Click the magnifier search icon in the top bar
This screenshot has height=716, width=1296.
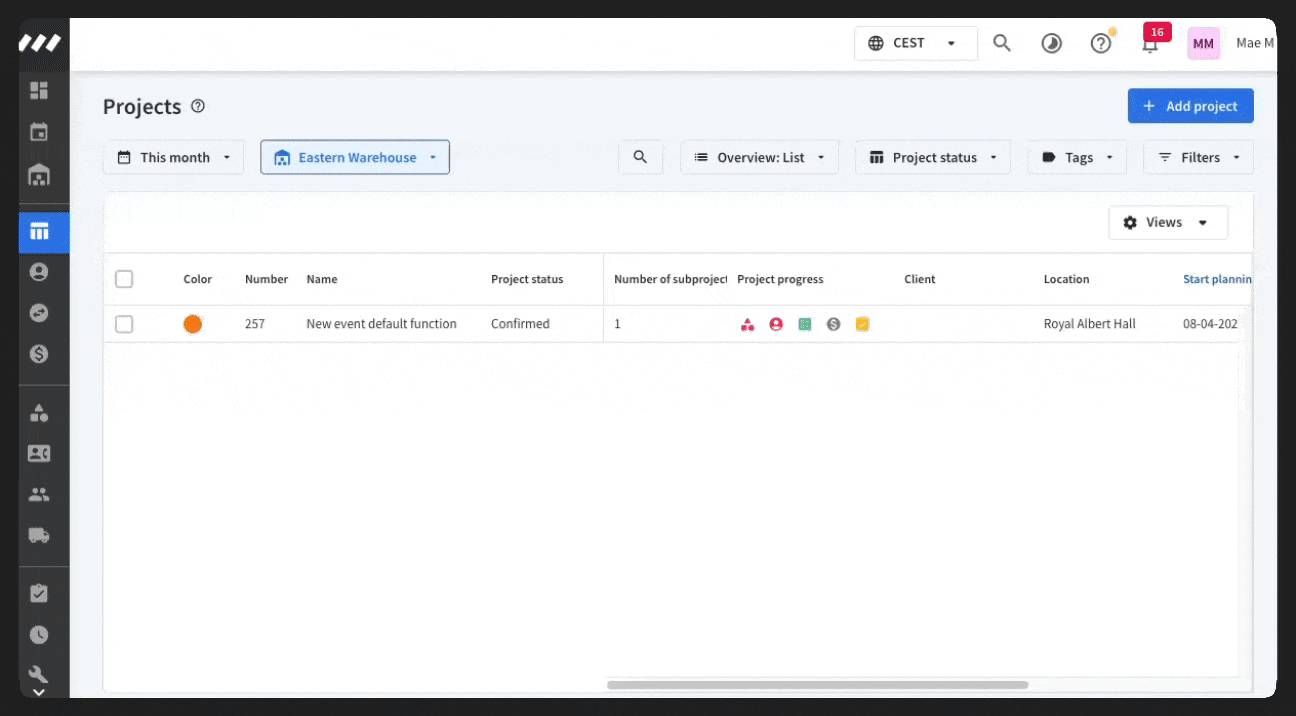coord(1002,43)
